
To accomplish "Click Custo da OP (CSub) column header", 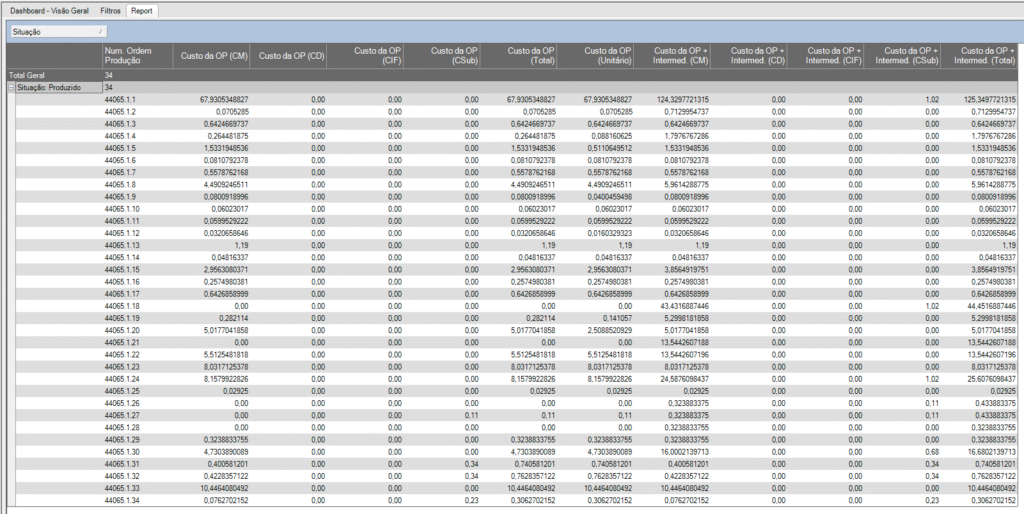I will (x=444, y=56).
